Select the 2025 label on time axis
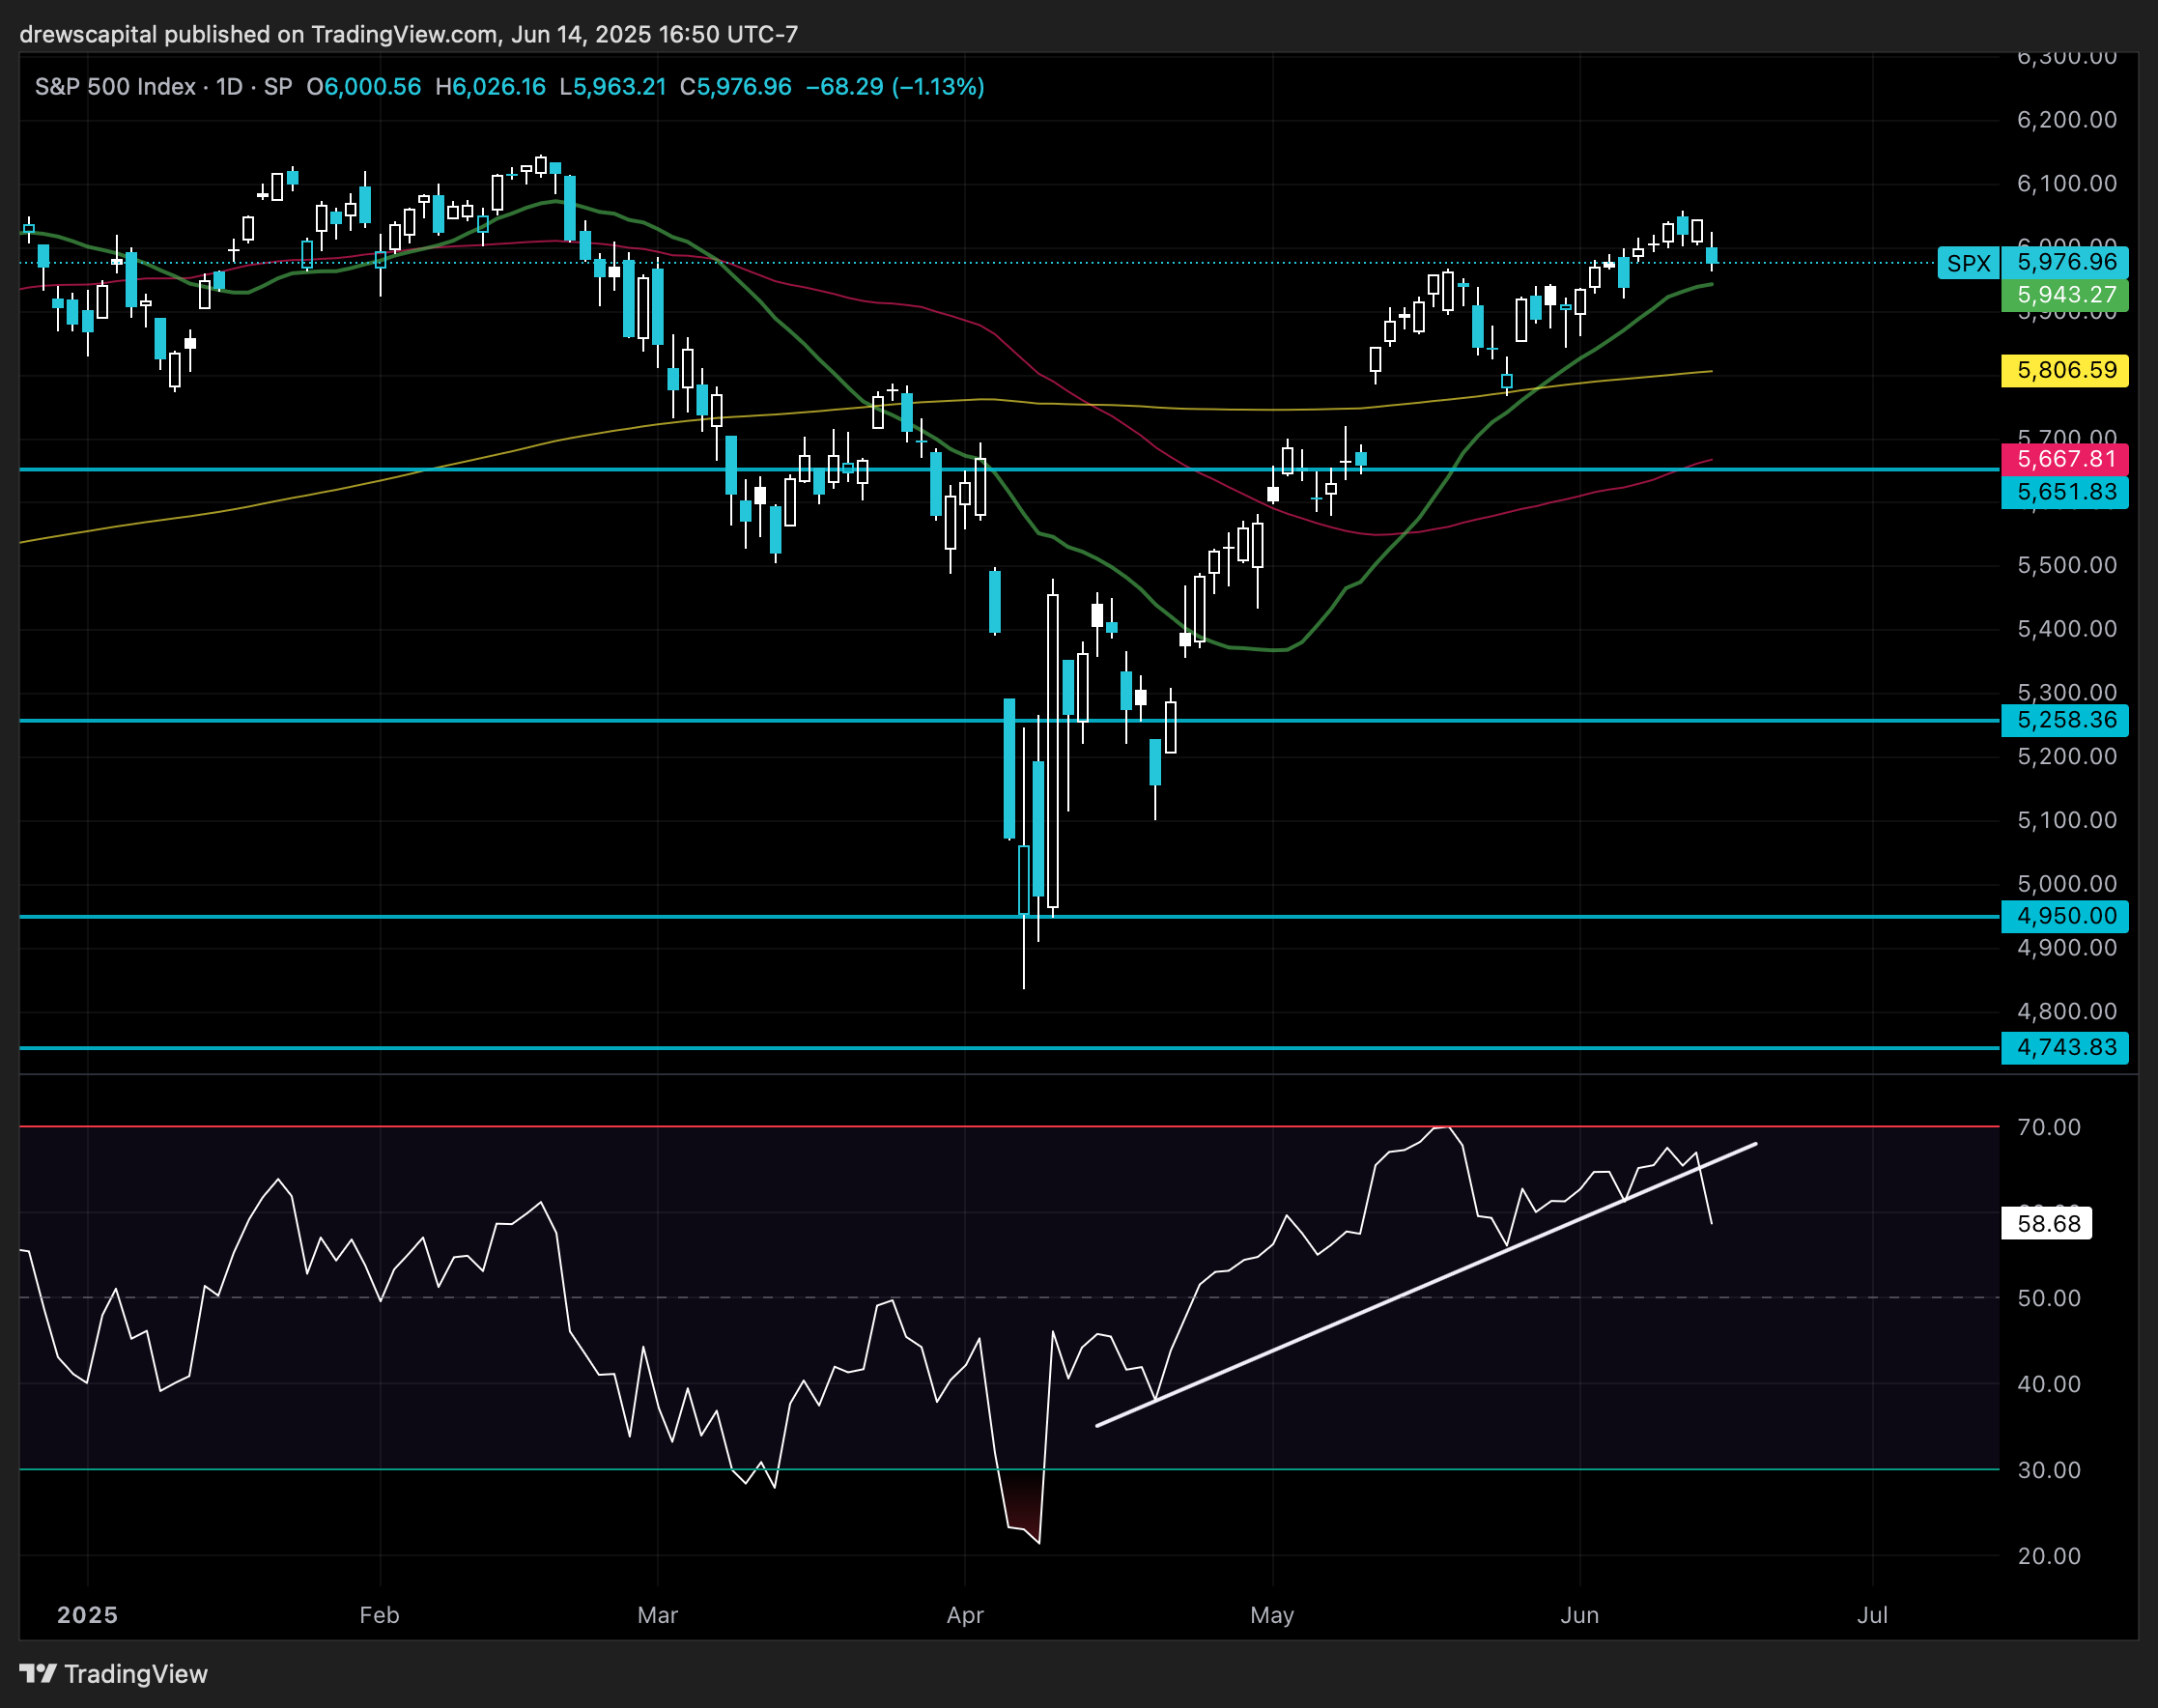2158x1708 pixels. point(87,1615)
